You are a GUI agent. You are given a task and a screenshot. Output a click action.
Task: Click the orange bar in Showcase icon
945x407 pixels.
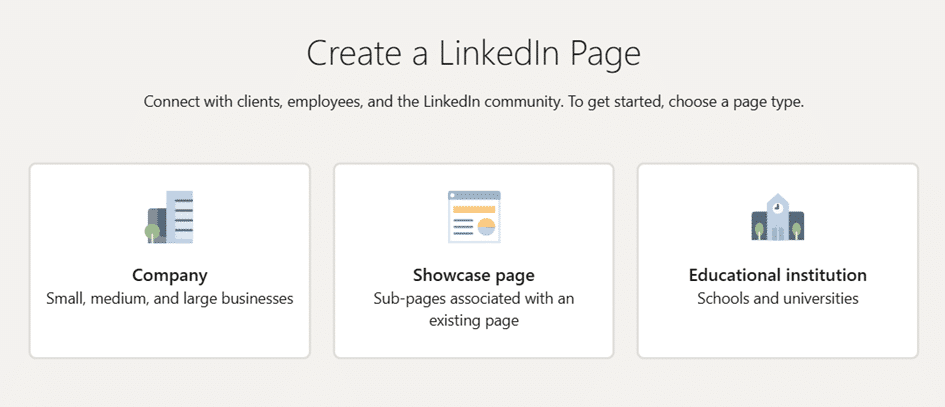pyautogui.click(x=474, y=209)
